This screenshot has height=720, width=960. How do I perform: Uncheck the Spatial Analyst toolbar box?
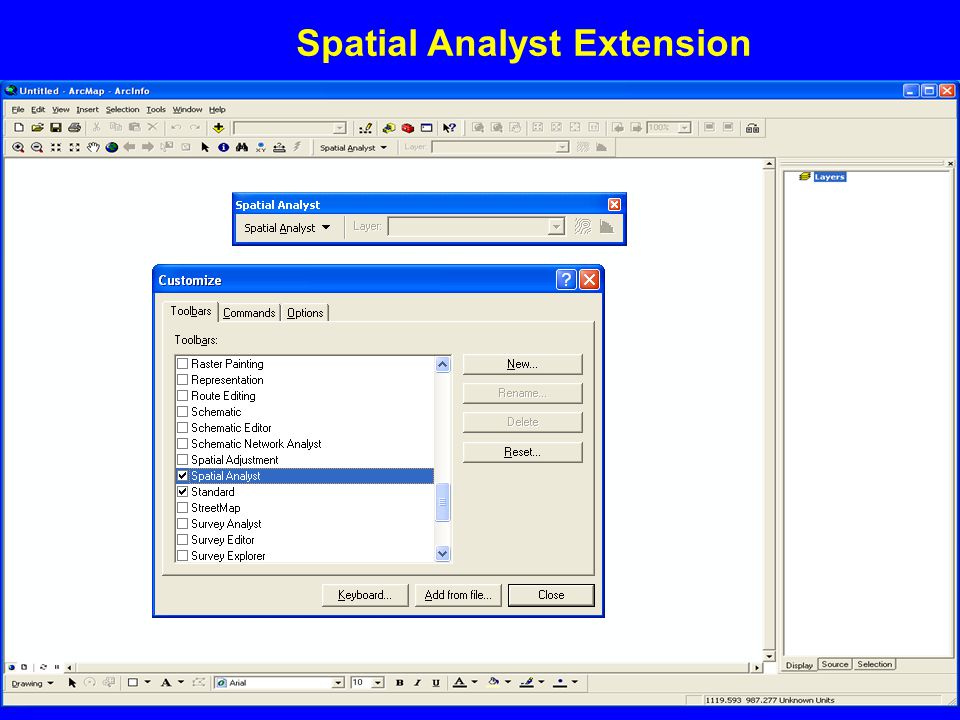[x=182, y=476]
